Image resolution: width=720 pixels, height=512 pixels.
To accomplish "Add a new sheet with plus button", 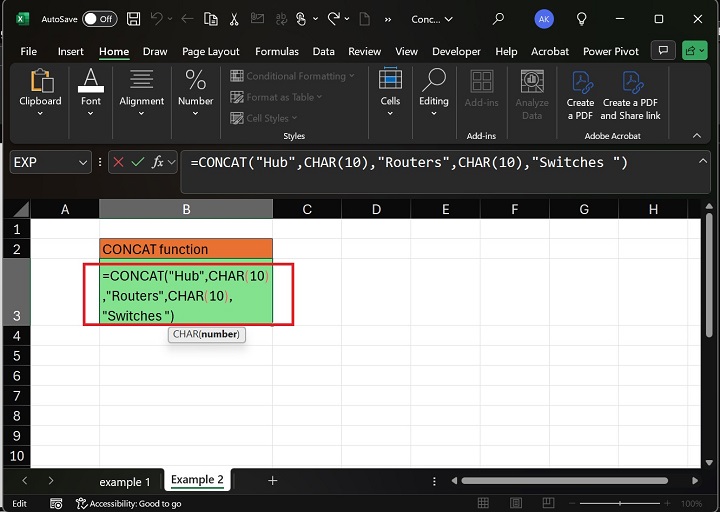I will [272, 481].
